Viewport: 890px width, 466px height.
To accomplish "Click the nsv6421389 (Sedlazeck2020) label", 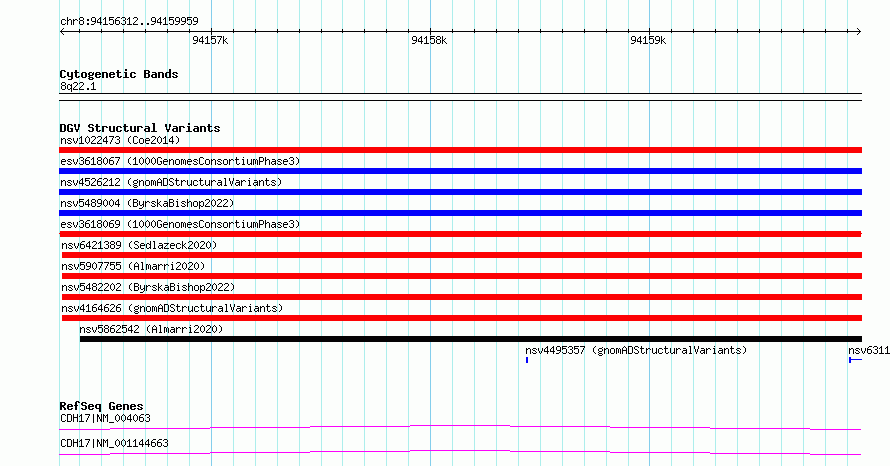I will (x=139, y=245).
